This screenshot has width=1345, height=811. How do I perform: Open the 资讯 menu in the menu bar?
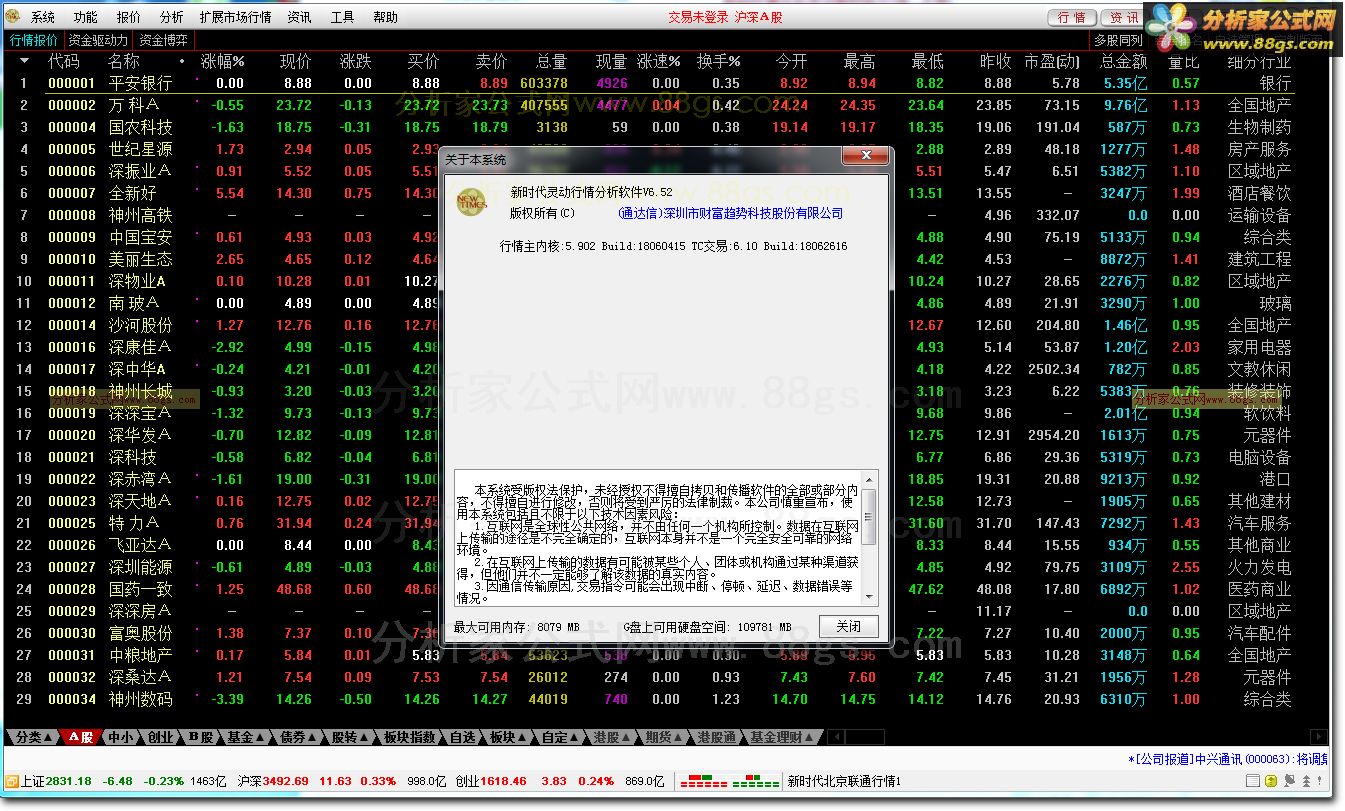click(x=299, y=17)
